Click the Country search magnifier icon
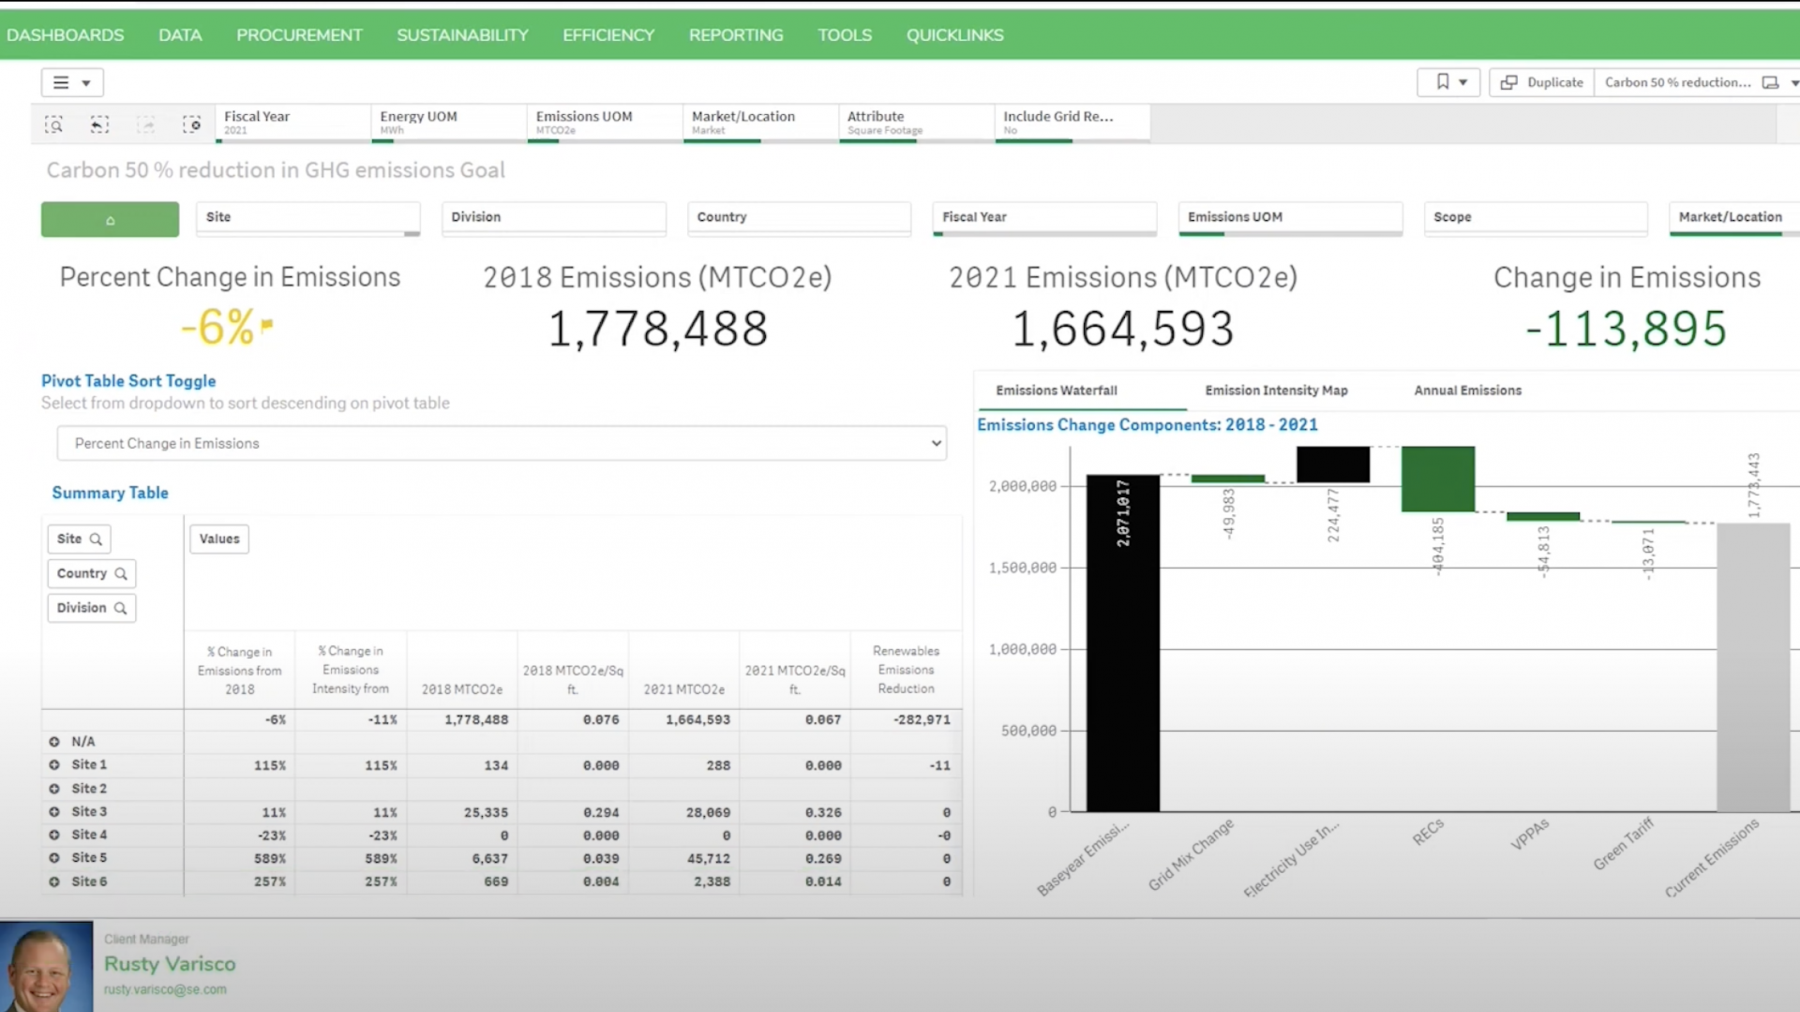The image size is (1800, 1012). click(121, 574)
